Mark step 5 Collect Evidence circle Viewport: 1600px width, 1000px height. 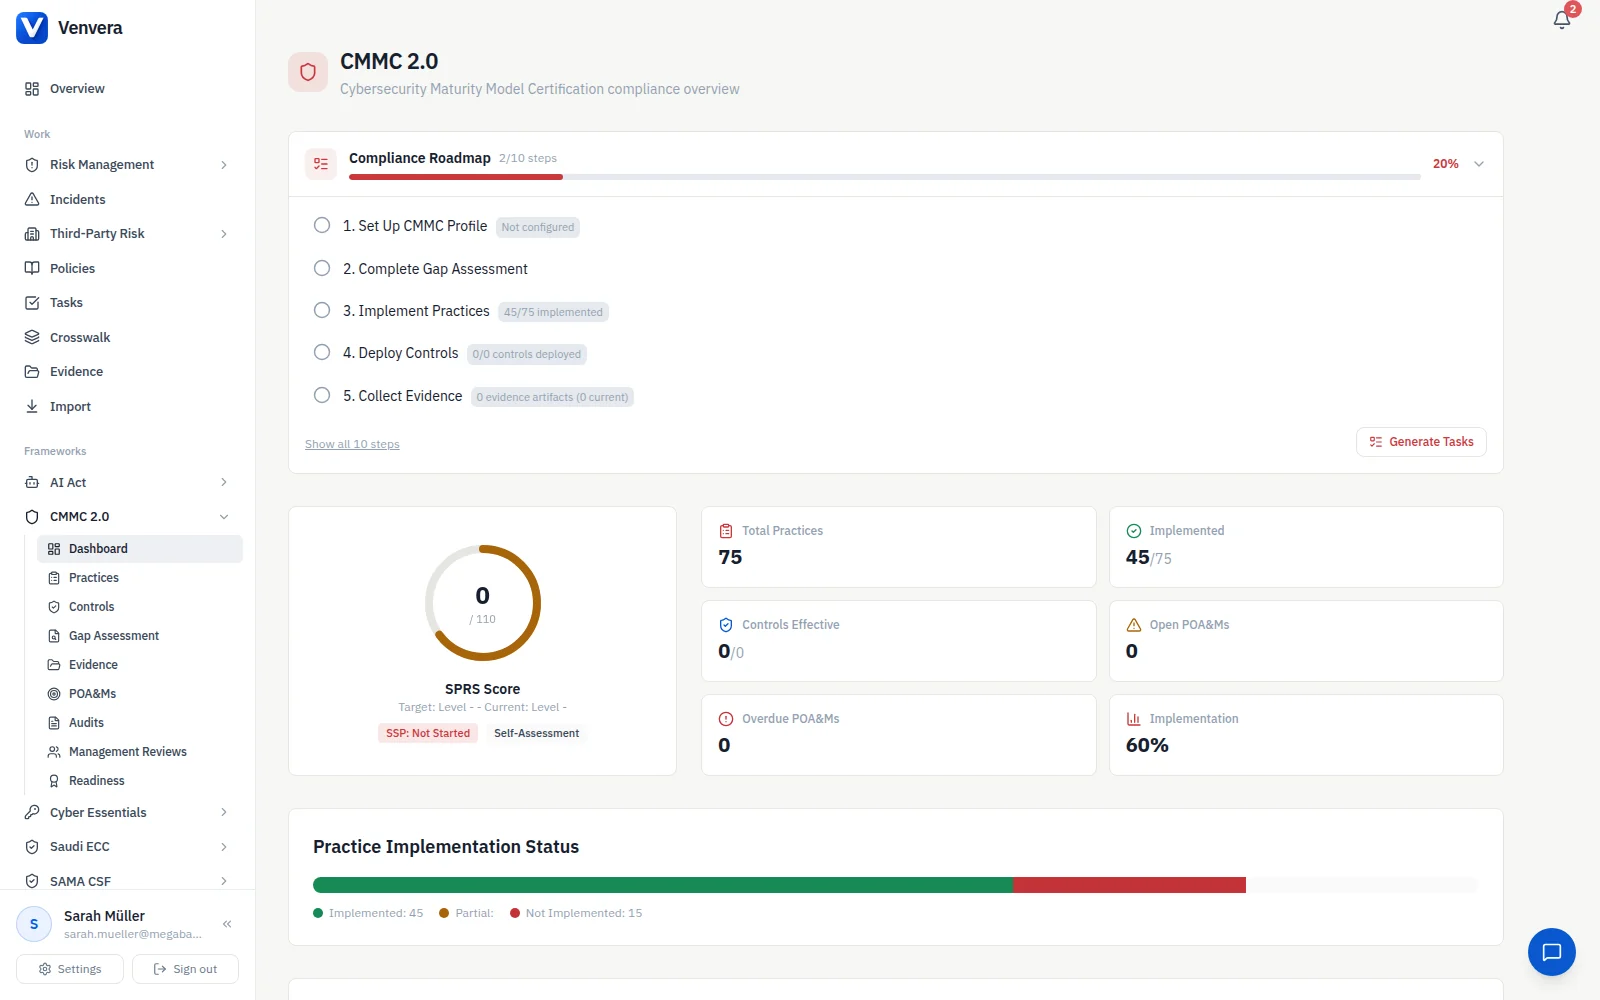pos(322,395)
